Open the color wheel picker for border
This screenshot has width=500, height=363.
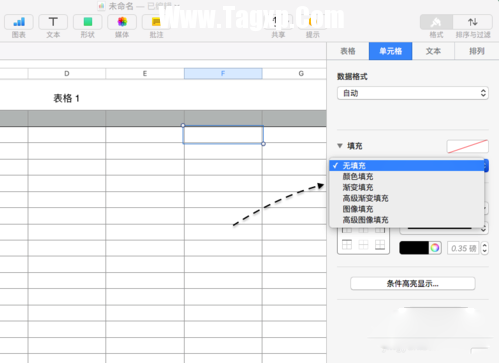point(435,248)
